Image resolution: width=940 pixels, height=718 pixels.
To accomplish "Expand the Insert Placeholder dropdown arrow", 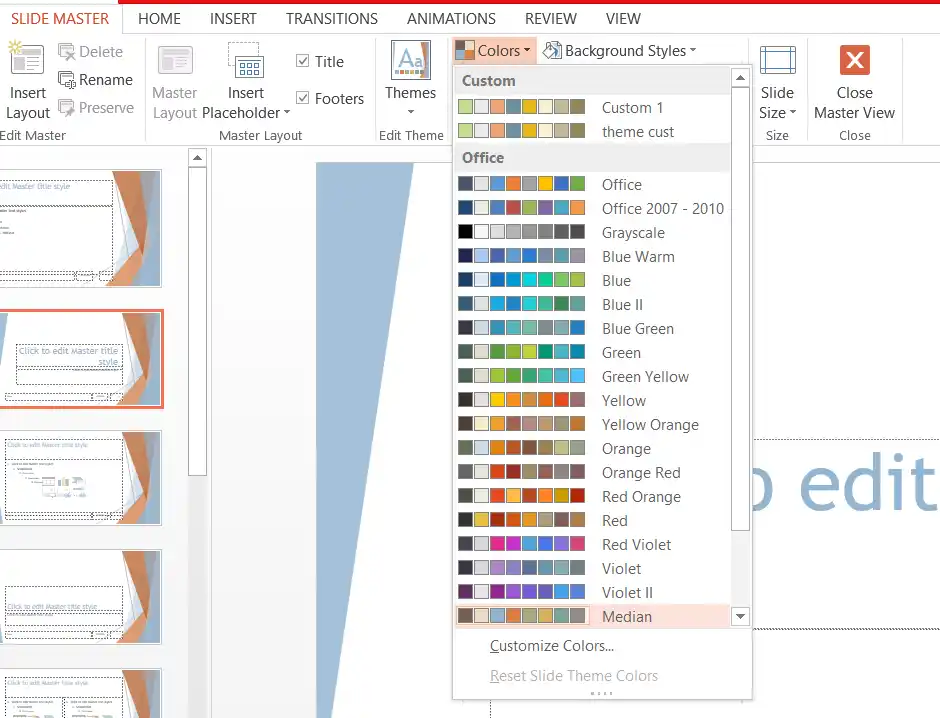I will 287,113.
